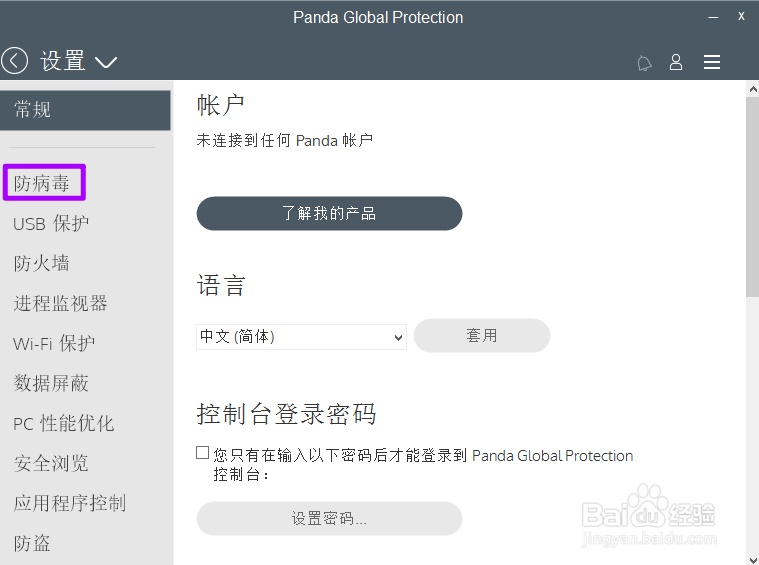Viewport: 759px width, 565px height.
Task: Click the vertical scrollbar thumb
Action: pos(753,197)
